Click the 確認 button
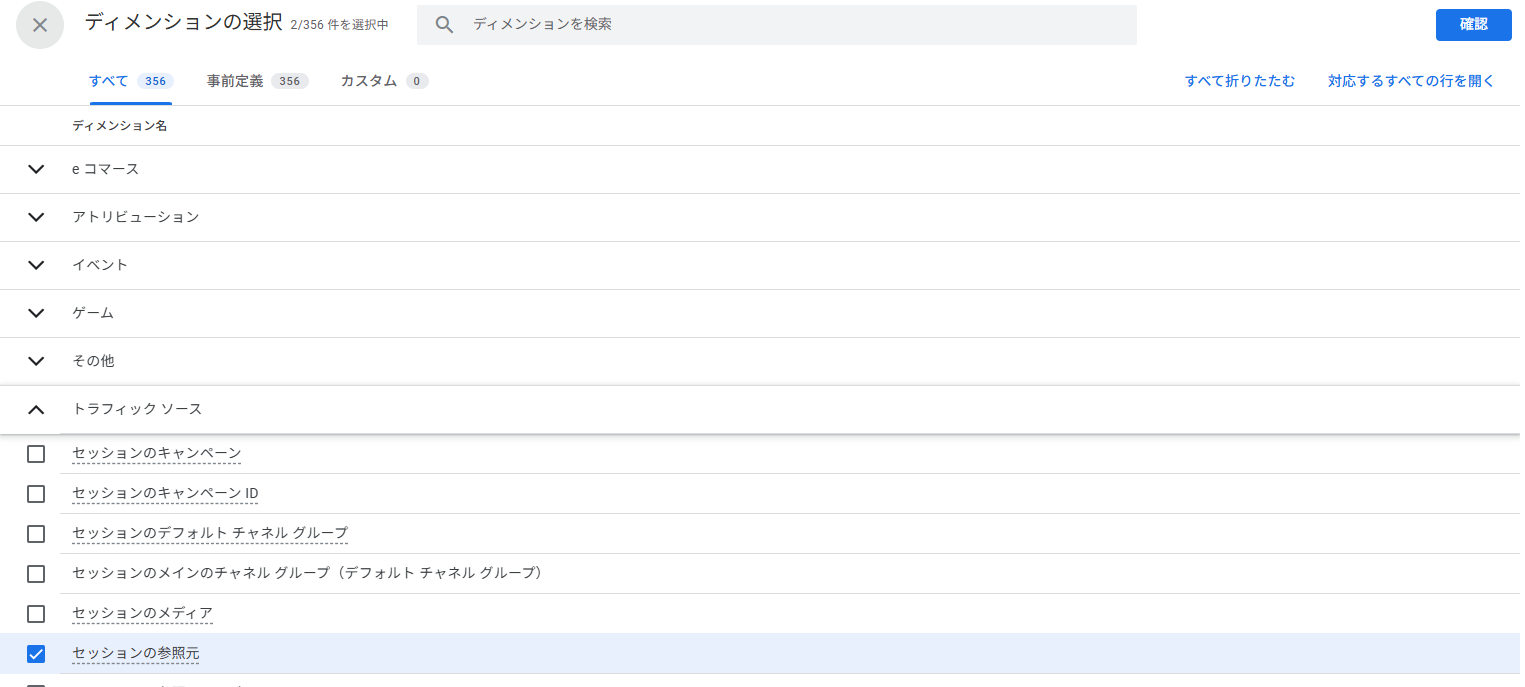 pos(1473,25)
